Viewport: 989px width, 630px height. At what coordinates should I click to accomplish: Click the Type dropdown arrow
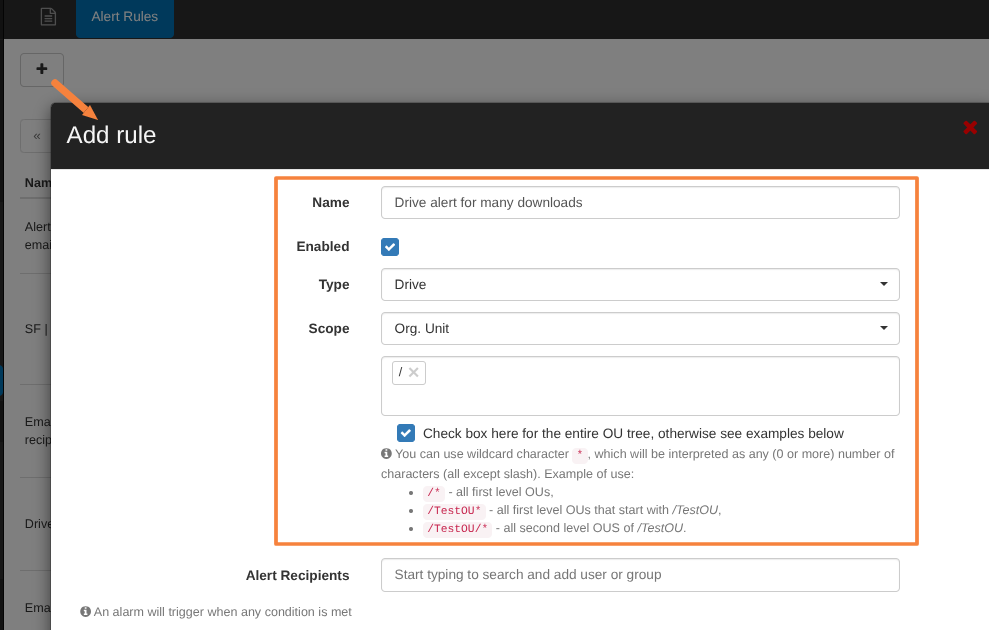click(883, 284)
